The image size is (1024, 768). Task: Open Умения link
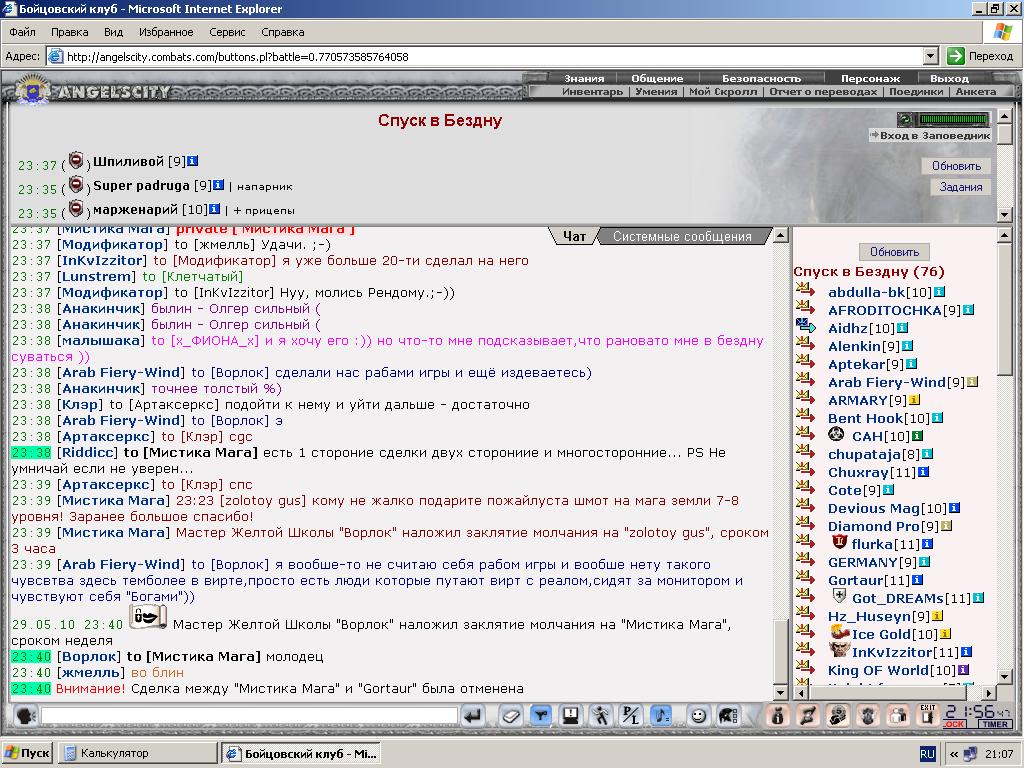(x=656, y=91)
